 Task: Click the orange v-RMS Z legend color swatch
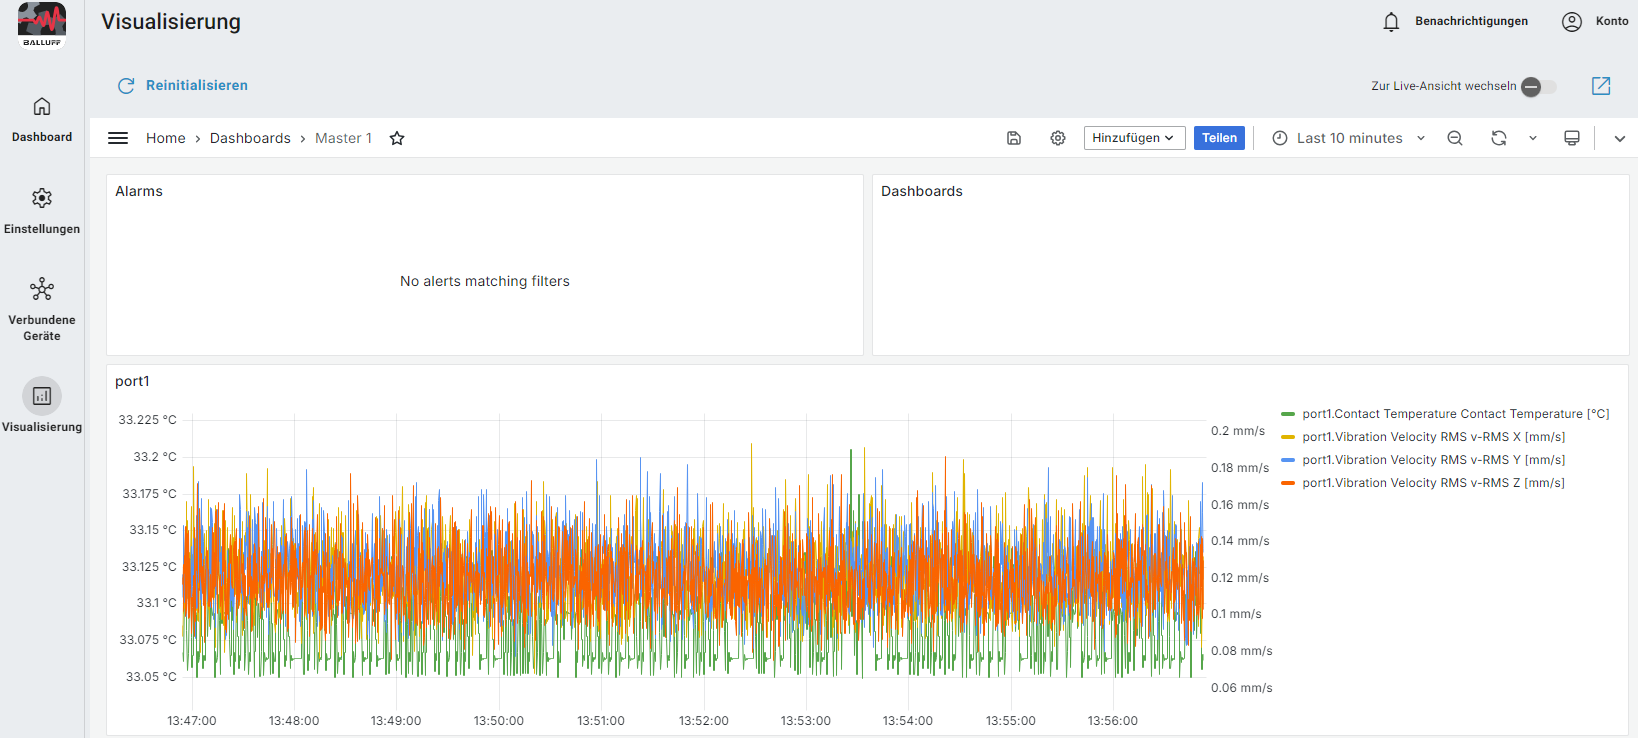pos(1288,483)
